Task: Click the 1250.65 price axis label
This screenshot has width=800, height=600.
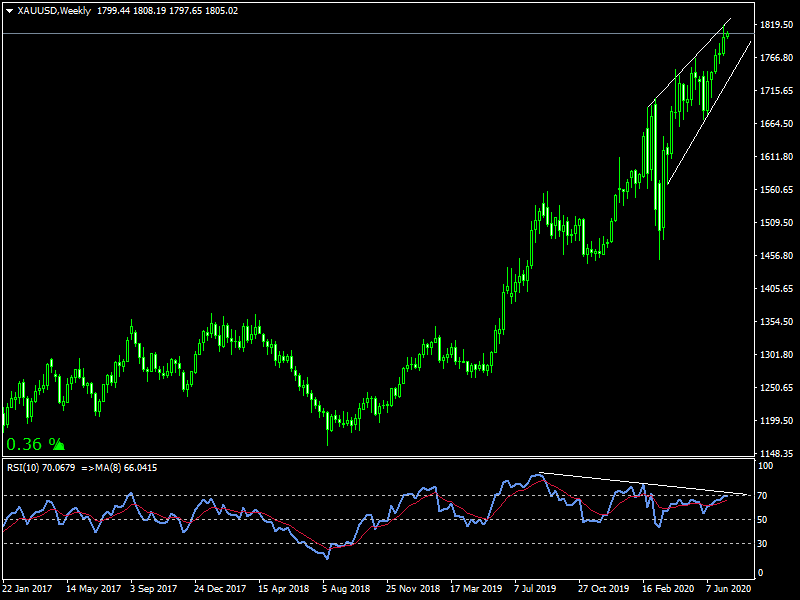Action: pos(776,388)
